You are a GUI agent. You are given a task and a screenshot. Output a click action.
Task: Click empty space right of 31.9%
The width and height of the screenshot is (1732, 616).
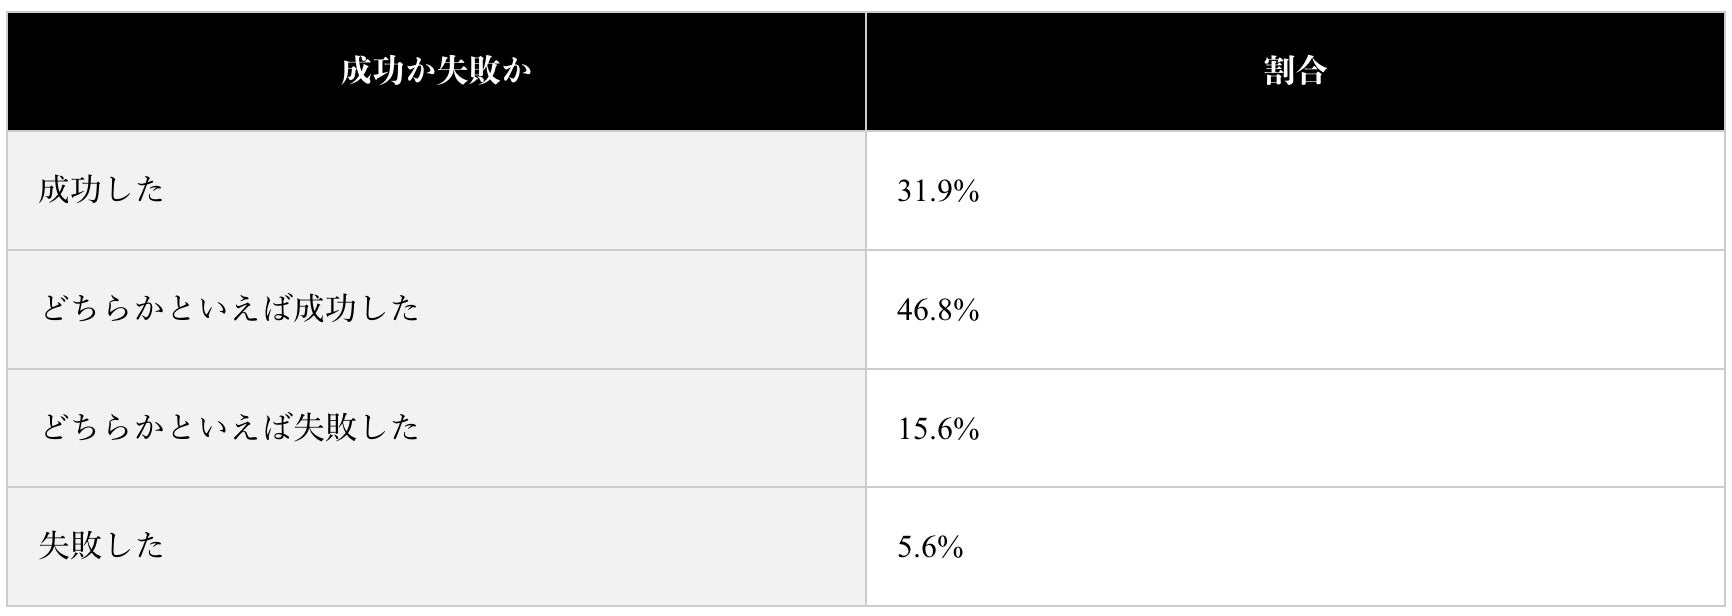tap(1350, 191)
